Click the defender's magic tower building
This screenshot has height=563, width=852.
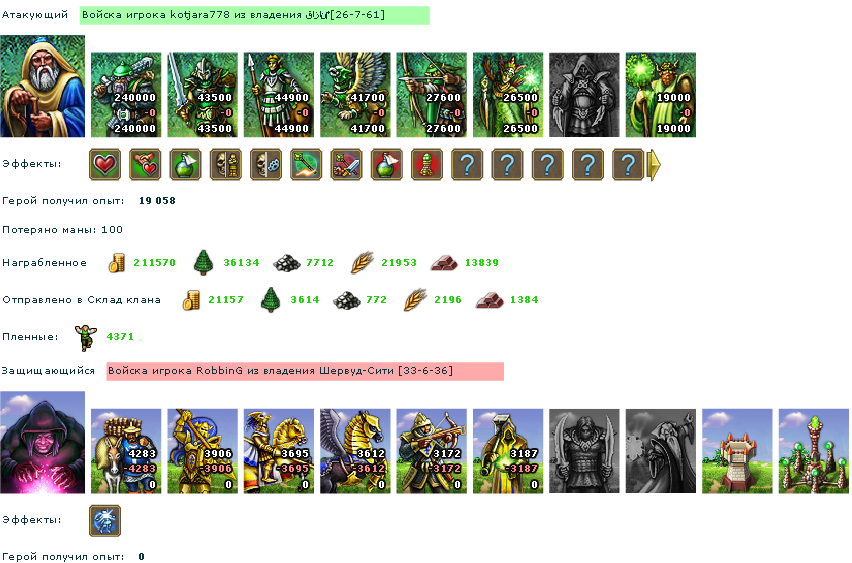813,451
